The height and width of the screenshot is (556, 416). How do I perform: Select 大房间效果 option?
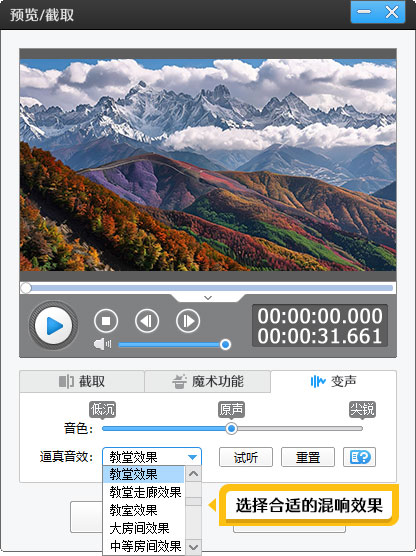coord(139,528)
